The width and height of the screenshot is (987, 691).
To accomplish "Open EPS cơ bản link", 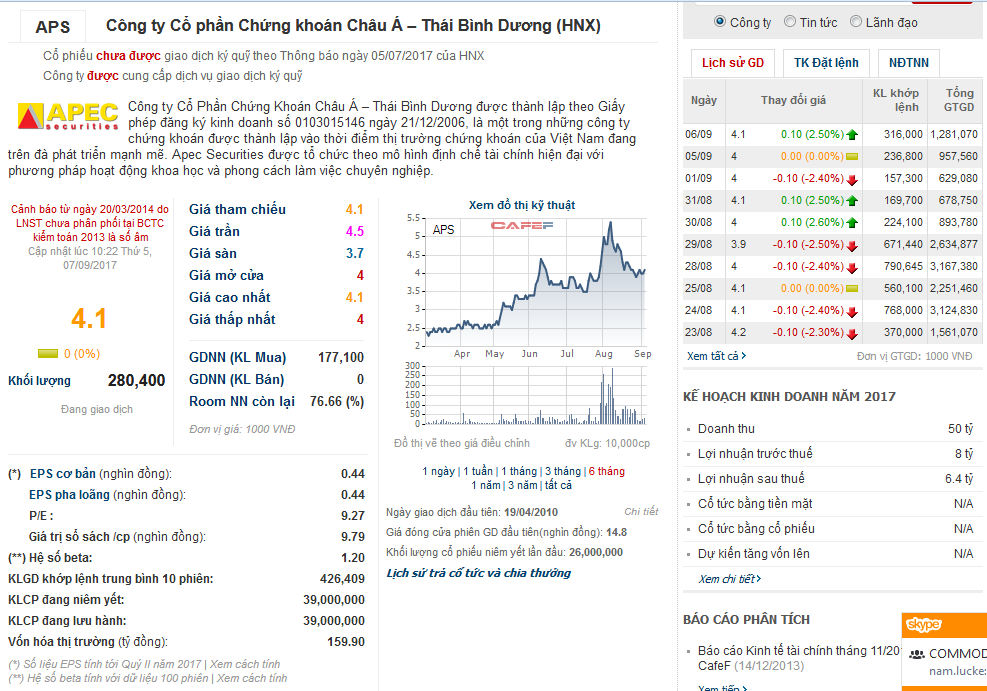I will [63, 474].
